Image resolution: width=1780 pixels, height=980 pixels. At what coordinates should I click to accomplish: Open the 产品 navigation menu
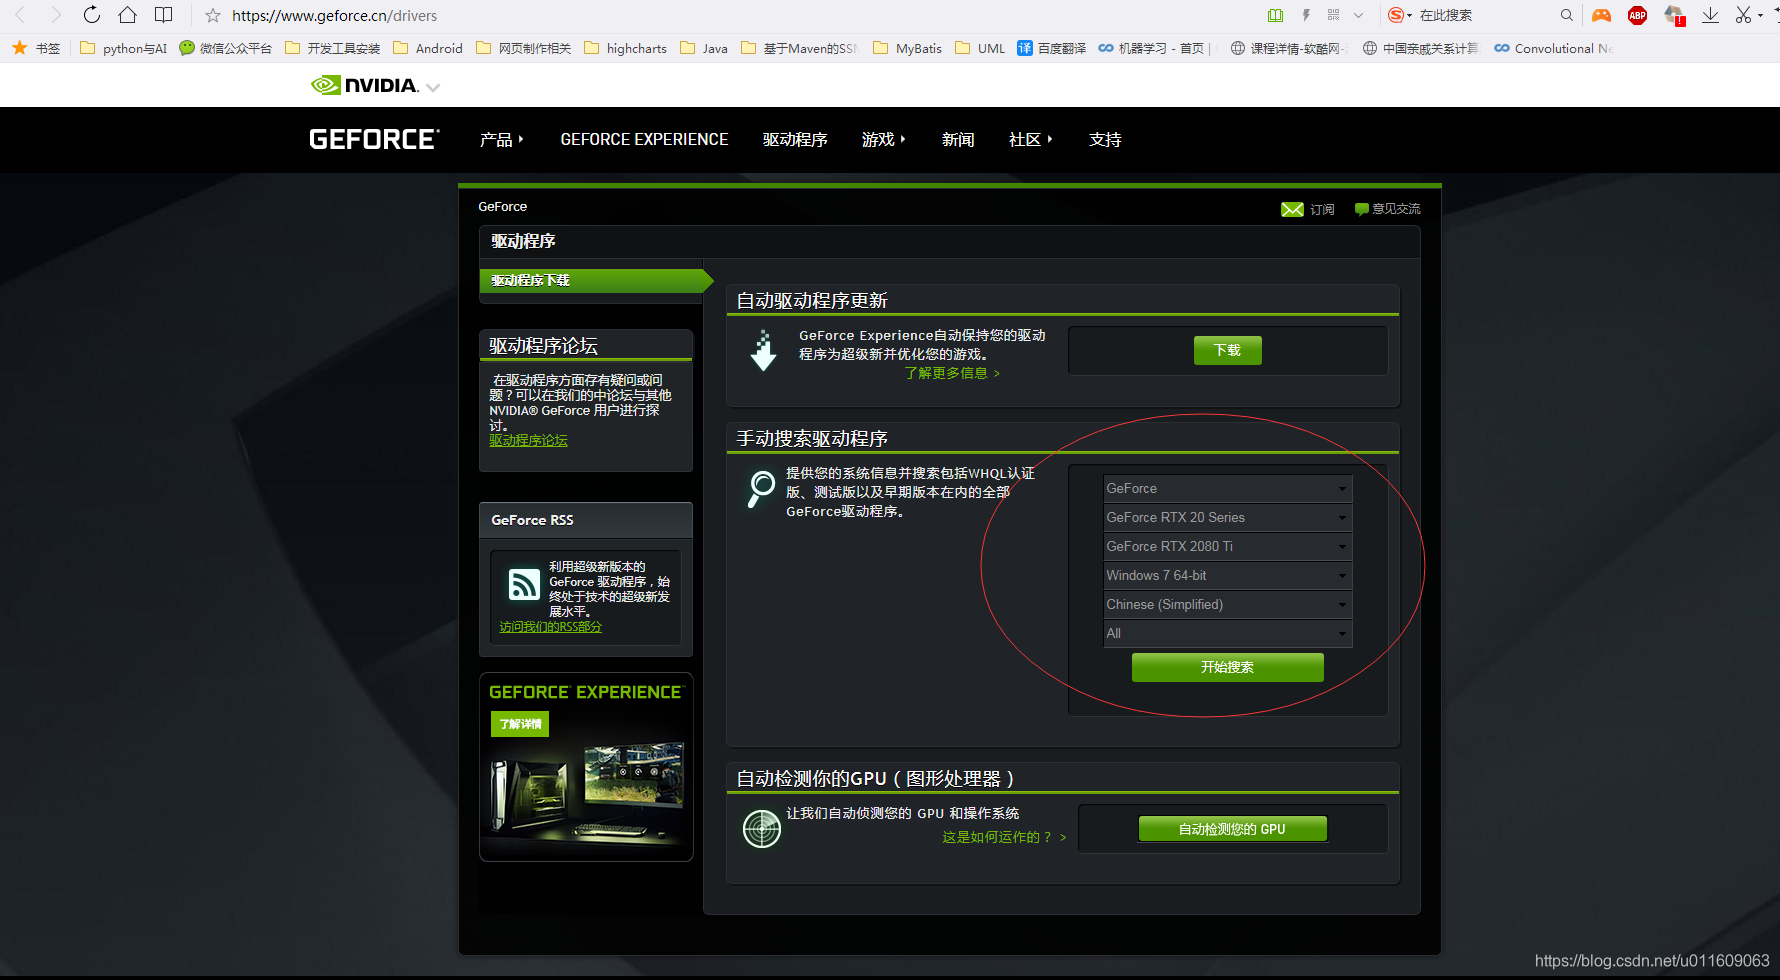pyautogui.click(x=501, y=140)
